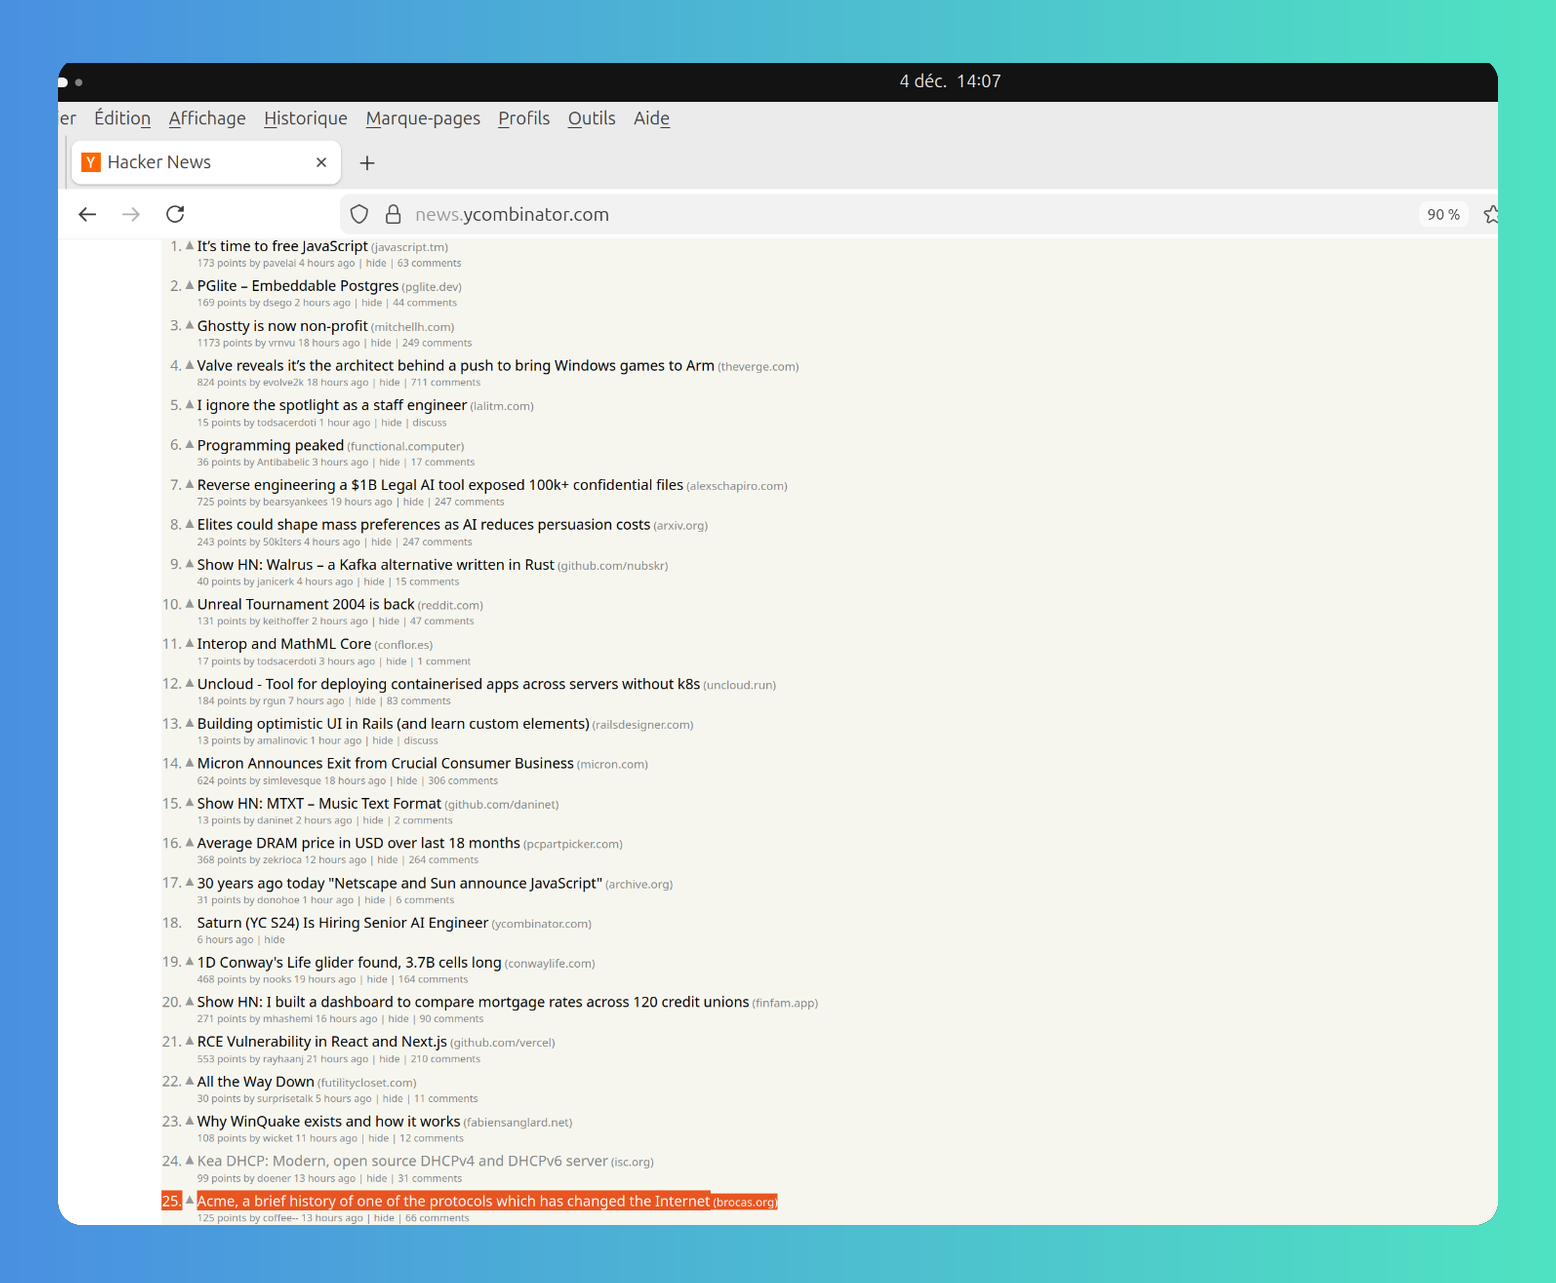Image resolution: width=1556 pixels, height=1283 pixels.
Task: Click the site security padlock icon
Action: (393, 214)
